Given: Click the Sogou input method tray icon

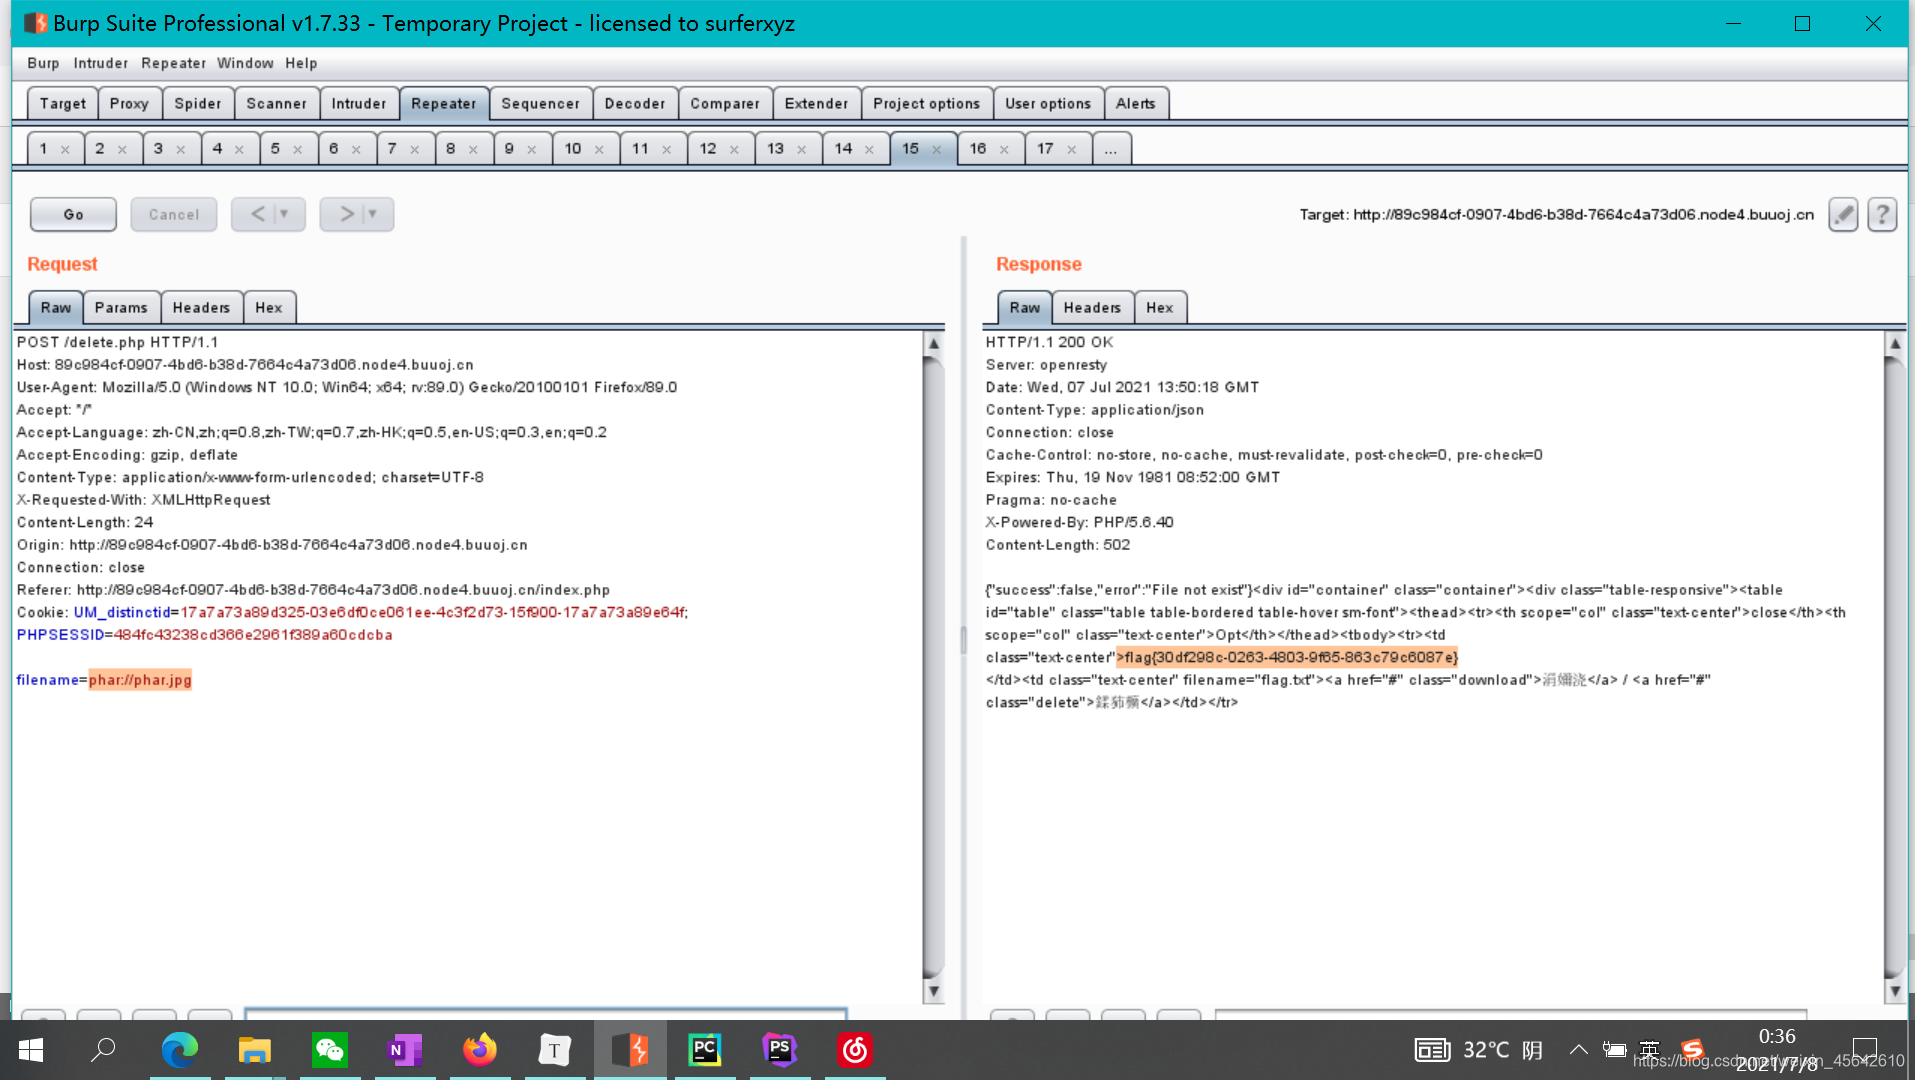Looking at the screenshot, I should point(1692,1048).
